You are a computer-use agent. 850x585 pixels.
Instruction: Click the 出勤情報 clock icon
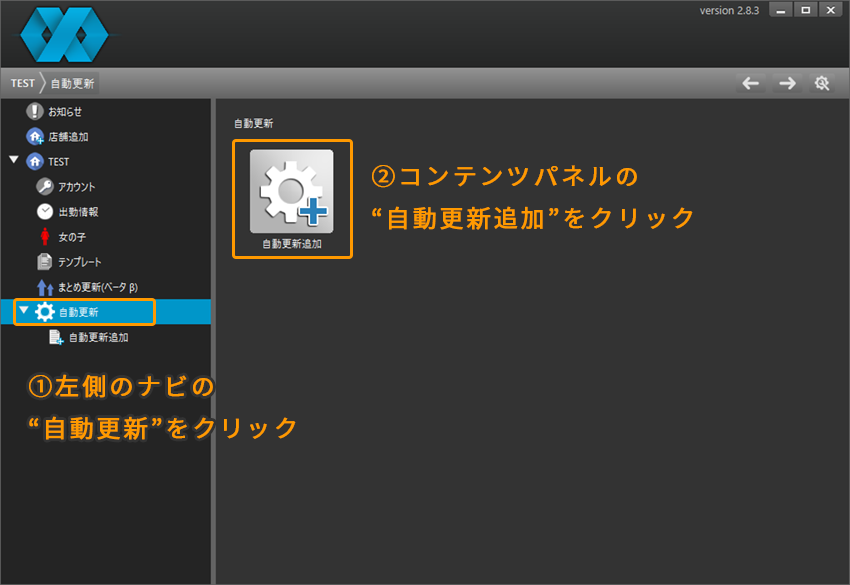point(44,211)
